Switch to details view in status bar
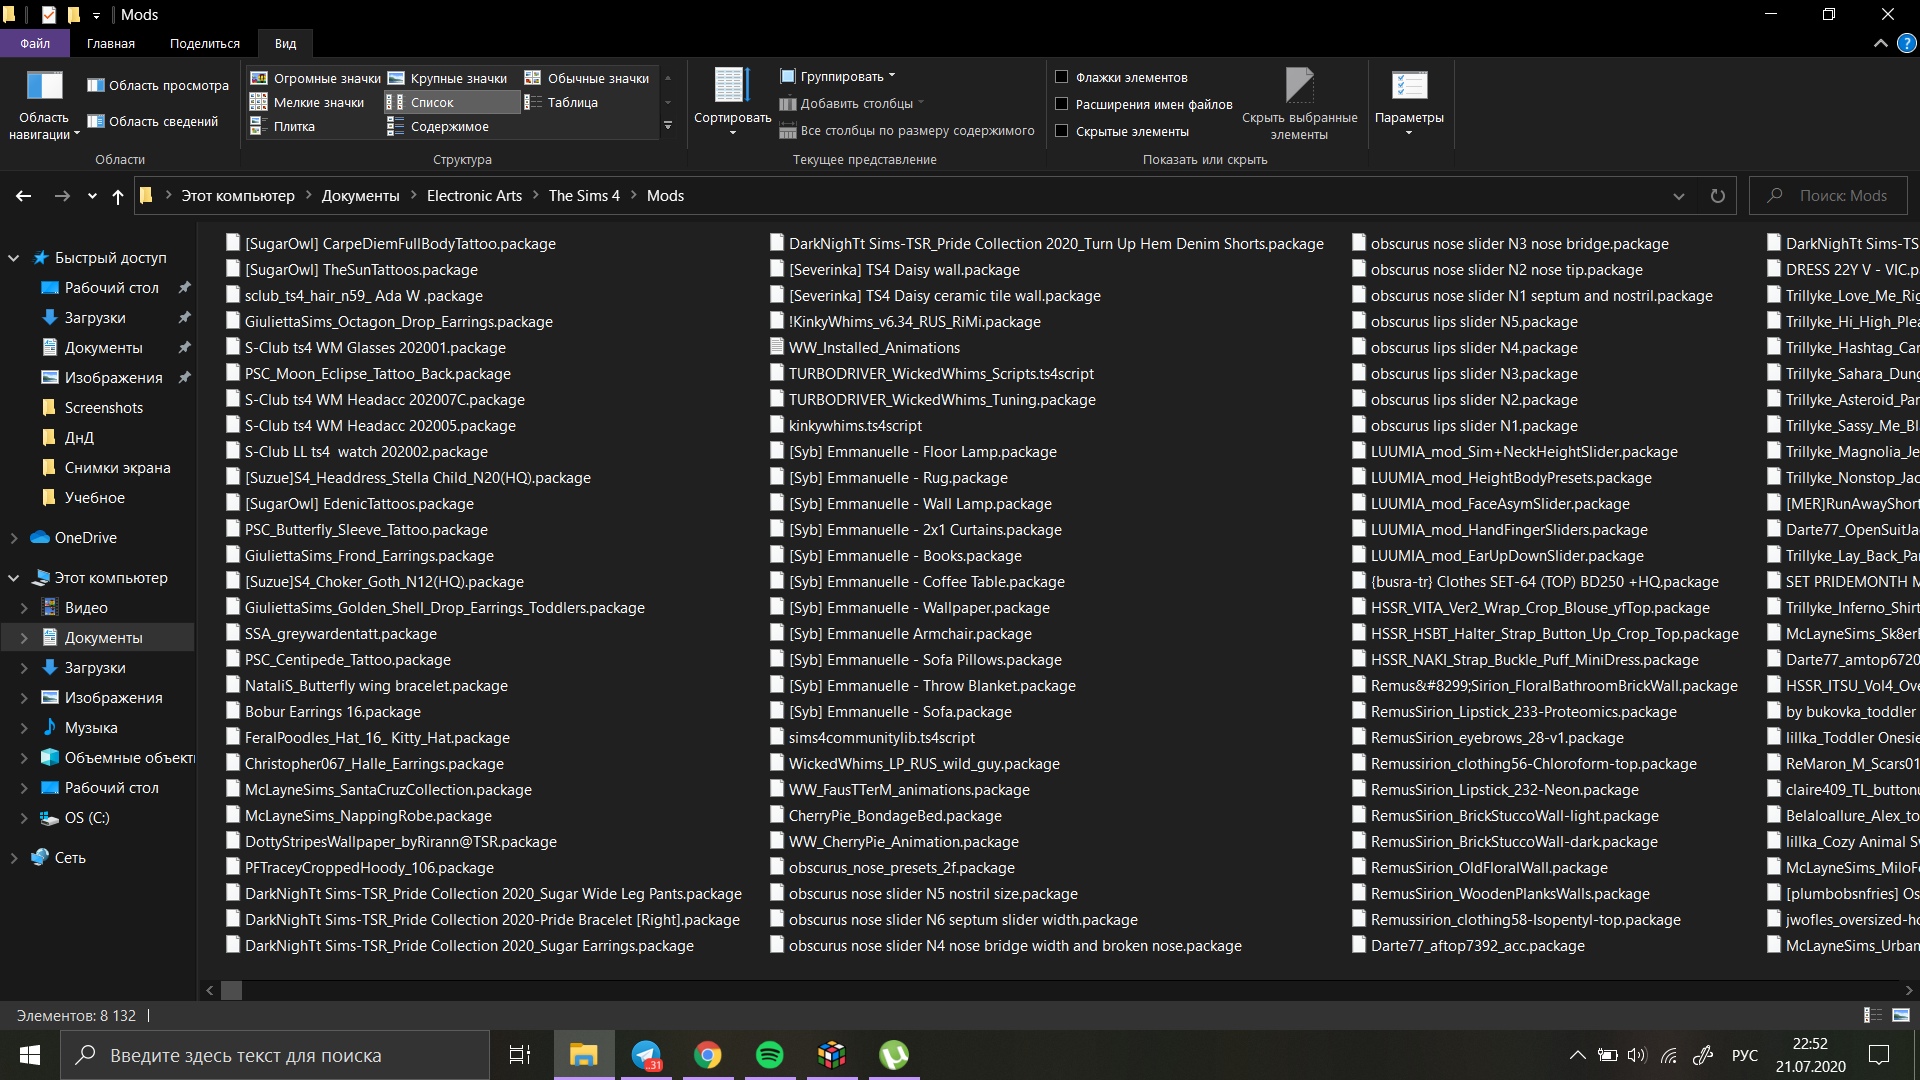The height and width of the screenshot is (1080, 1920). [x=1873, y=1015]
